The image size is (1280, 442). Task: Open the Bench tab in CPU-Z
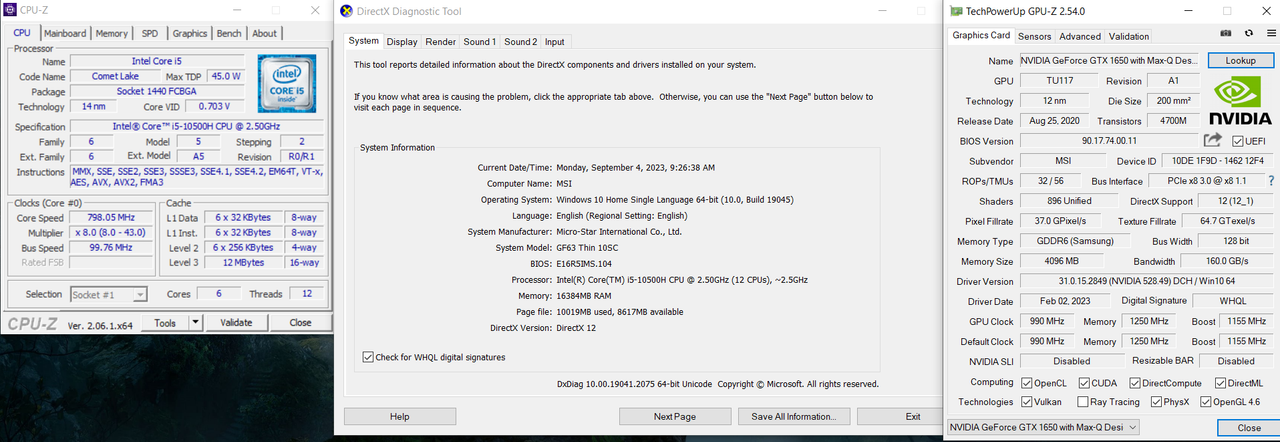pyautogui.click(x=229, y=33)
